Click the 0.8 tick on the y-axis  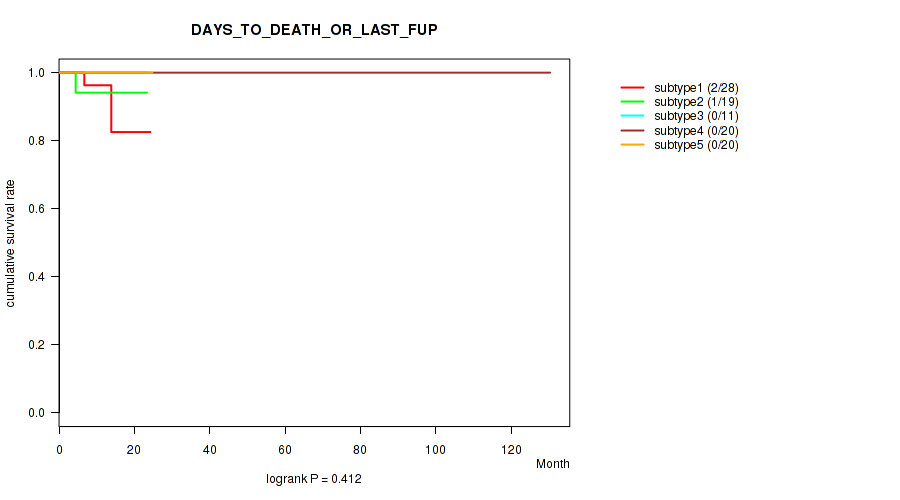[37, 141]
